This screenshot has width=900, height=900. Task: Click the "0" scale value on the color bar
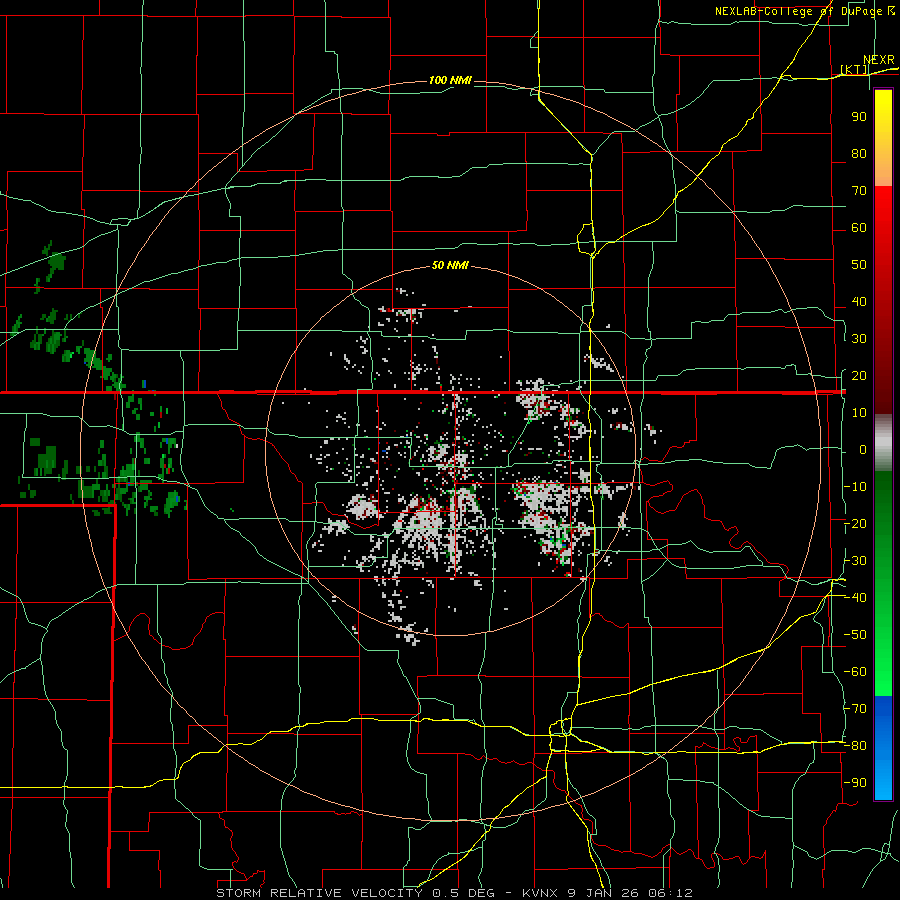(x=863, y=449)
